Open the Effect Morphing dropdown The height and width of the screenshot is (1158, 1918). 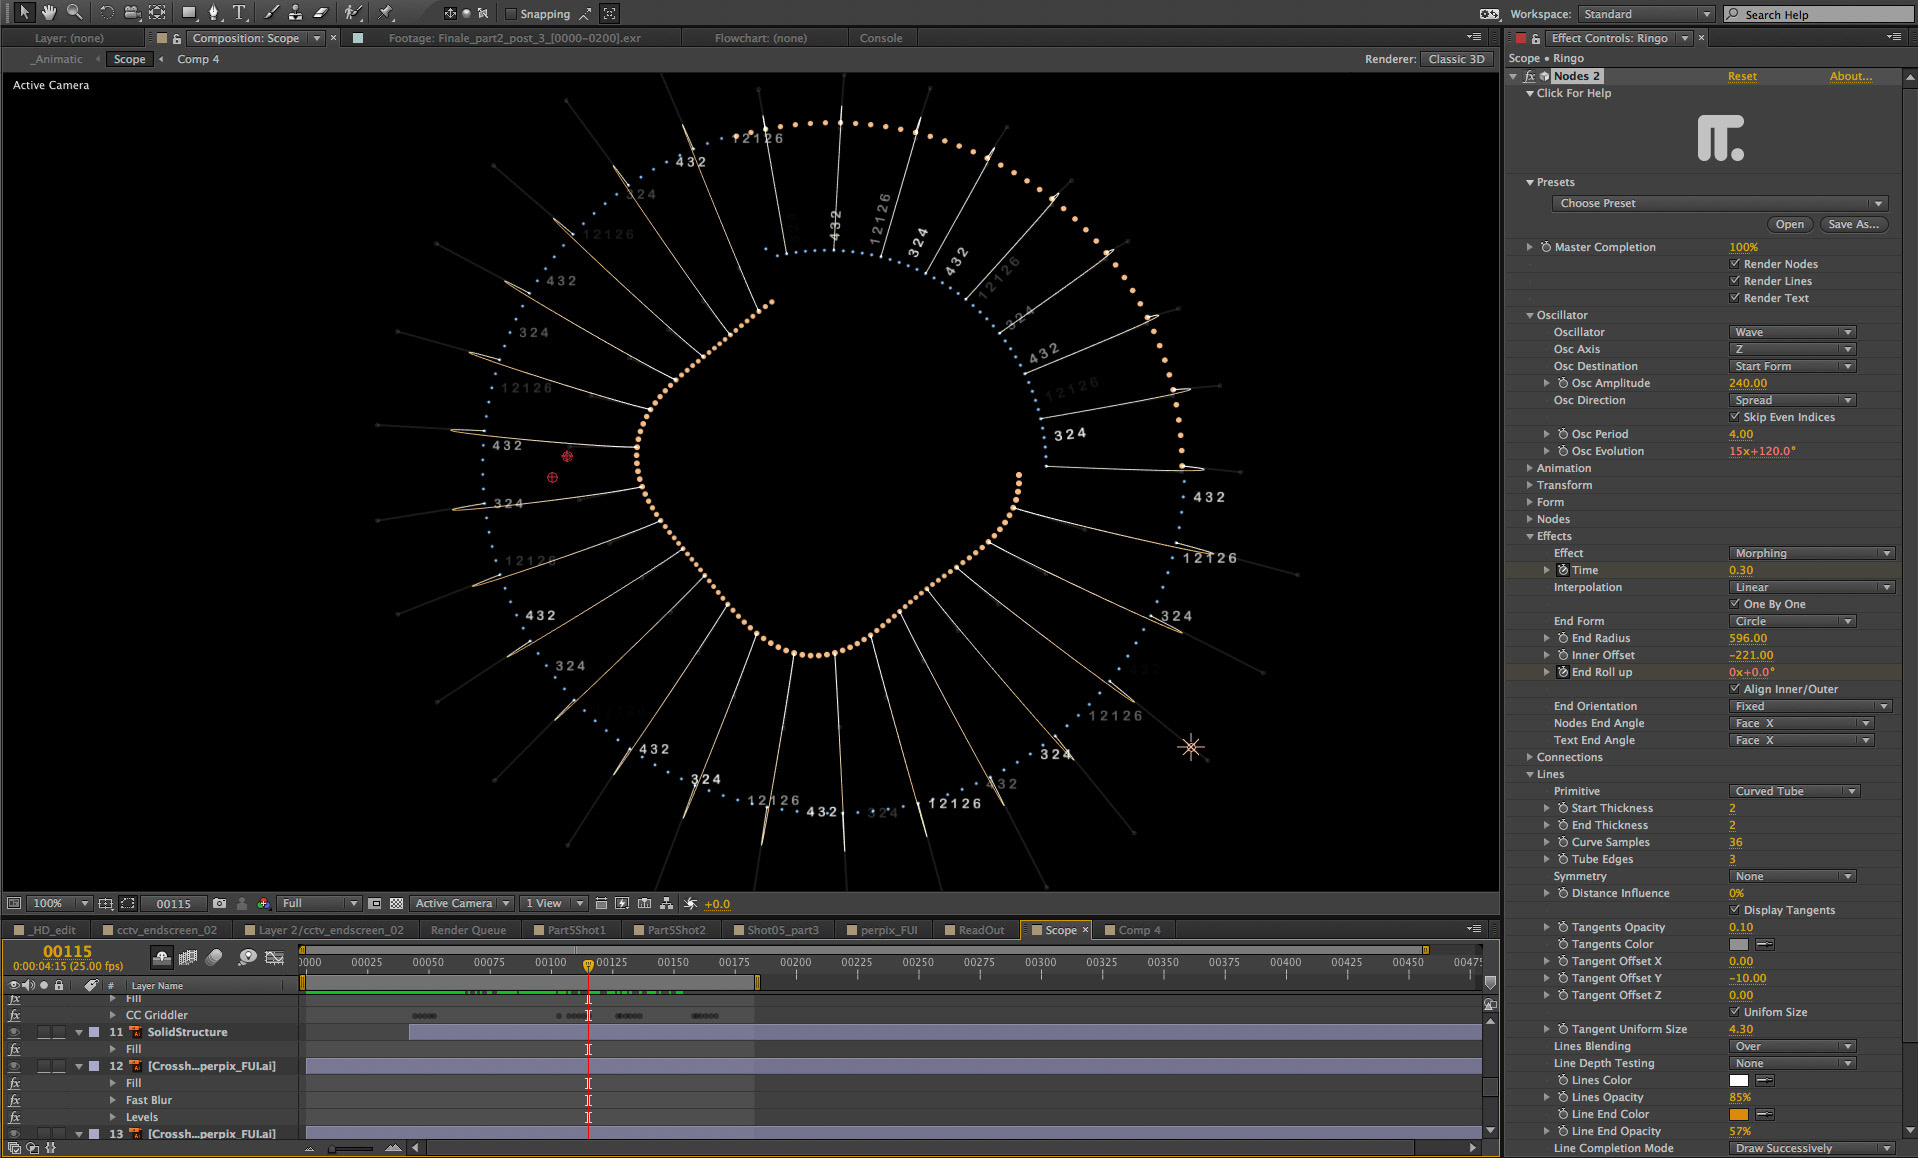[1811, 553]
